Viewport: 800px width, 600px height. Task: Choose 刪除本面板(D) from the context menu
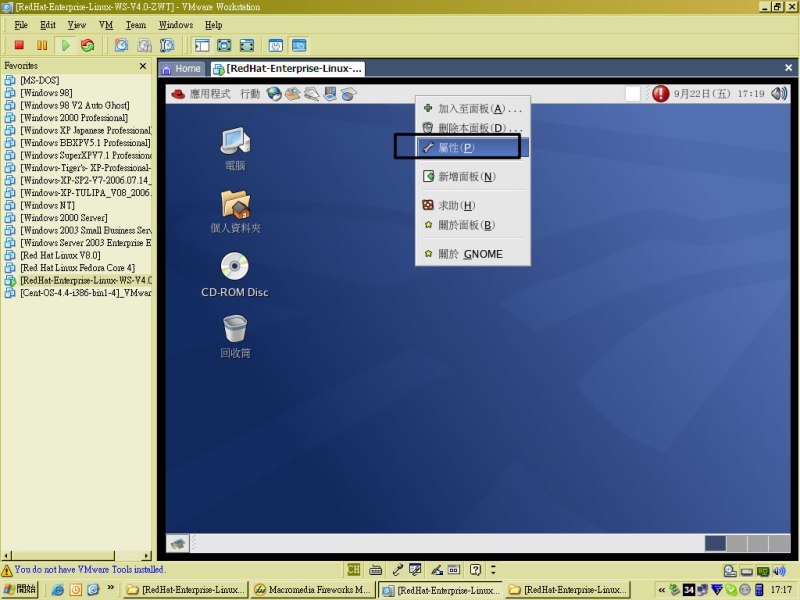coord(473,128)
